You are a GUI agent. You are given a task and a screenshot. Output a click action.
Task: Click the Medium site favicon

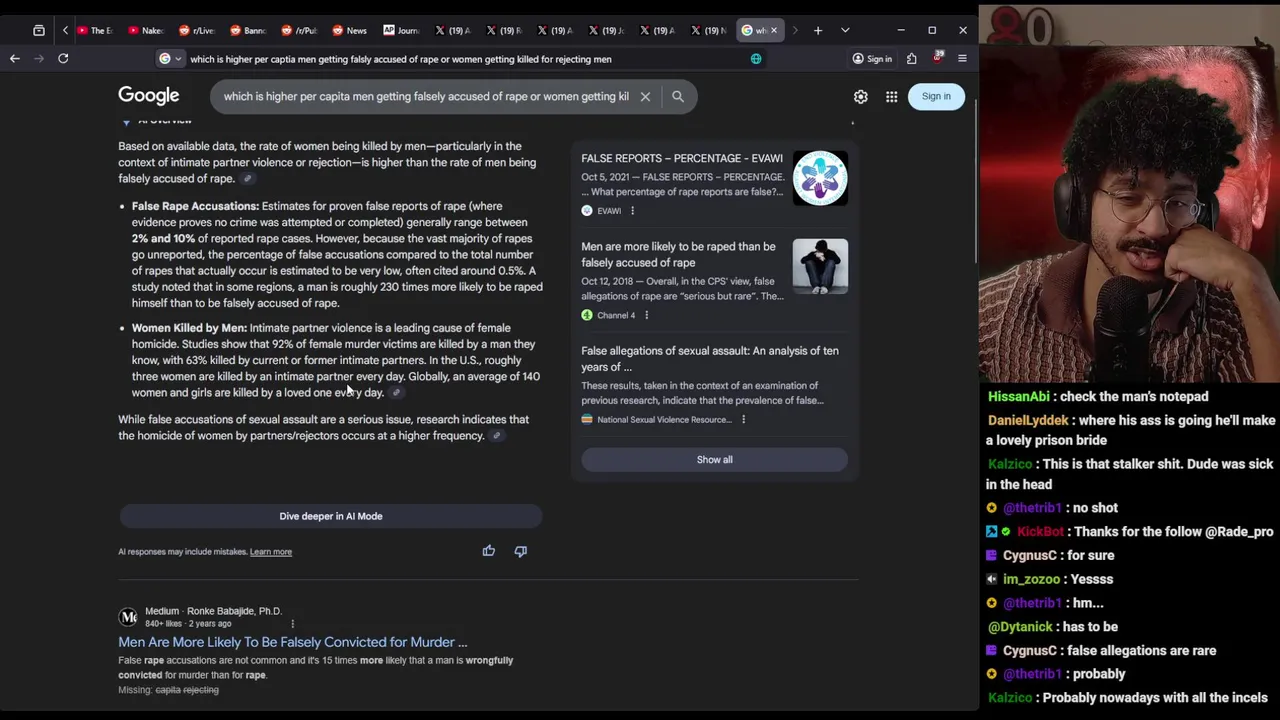pyautogui.click(x=128, y=617)
